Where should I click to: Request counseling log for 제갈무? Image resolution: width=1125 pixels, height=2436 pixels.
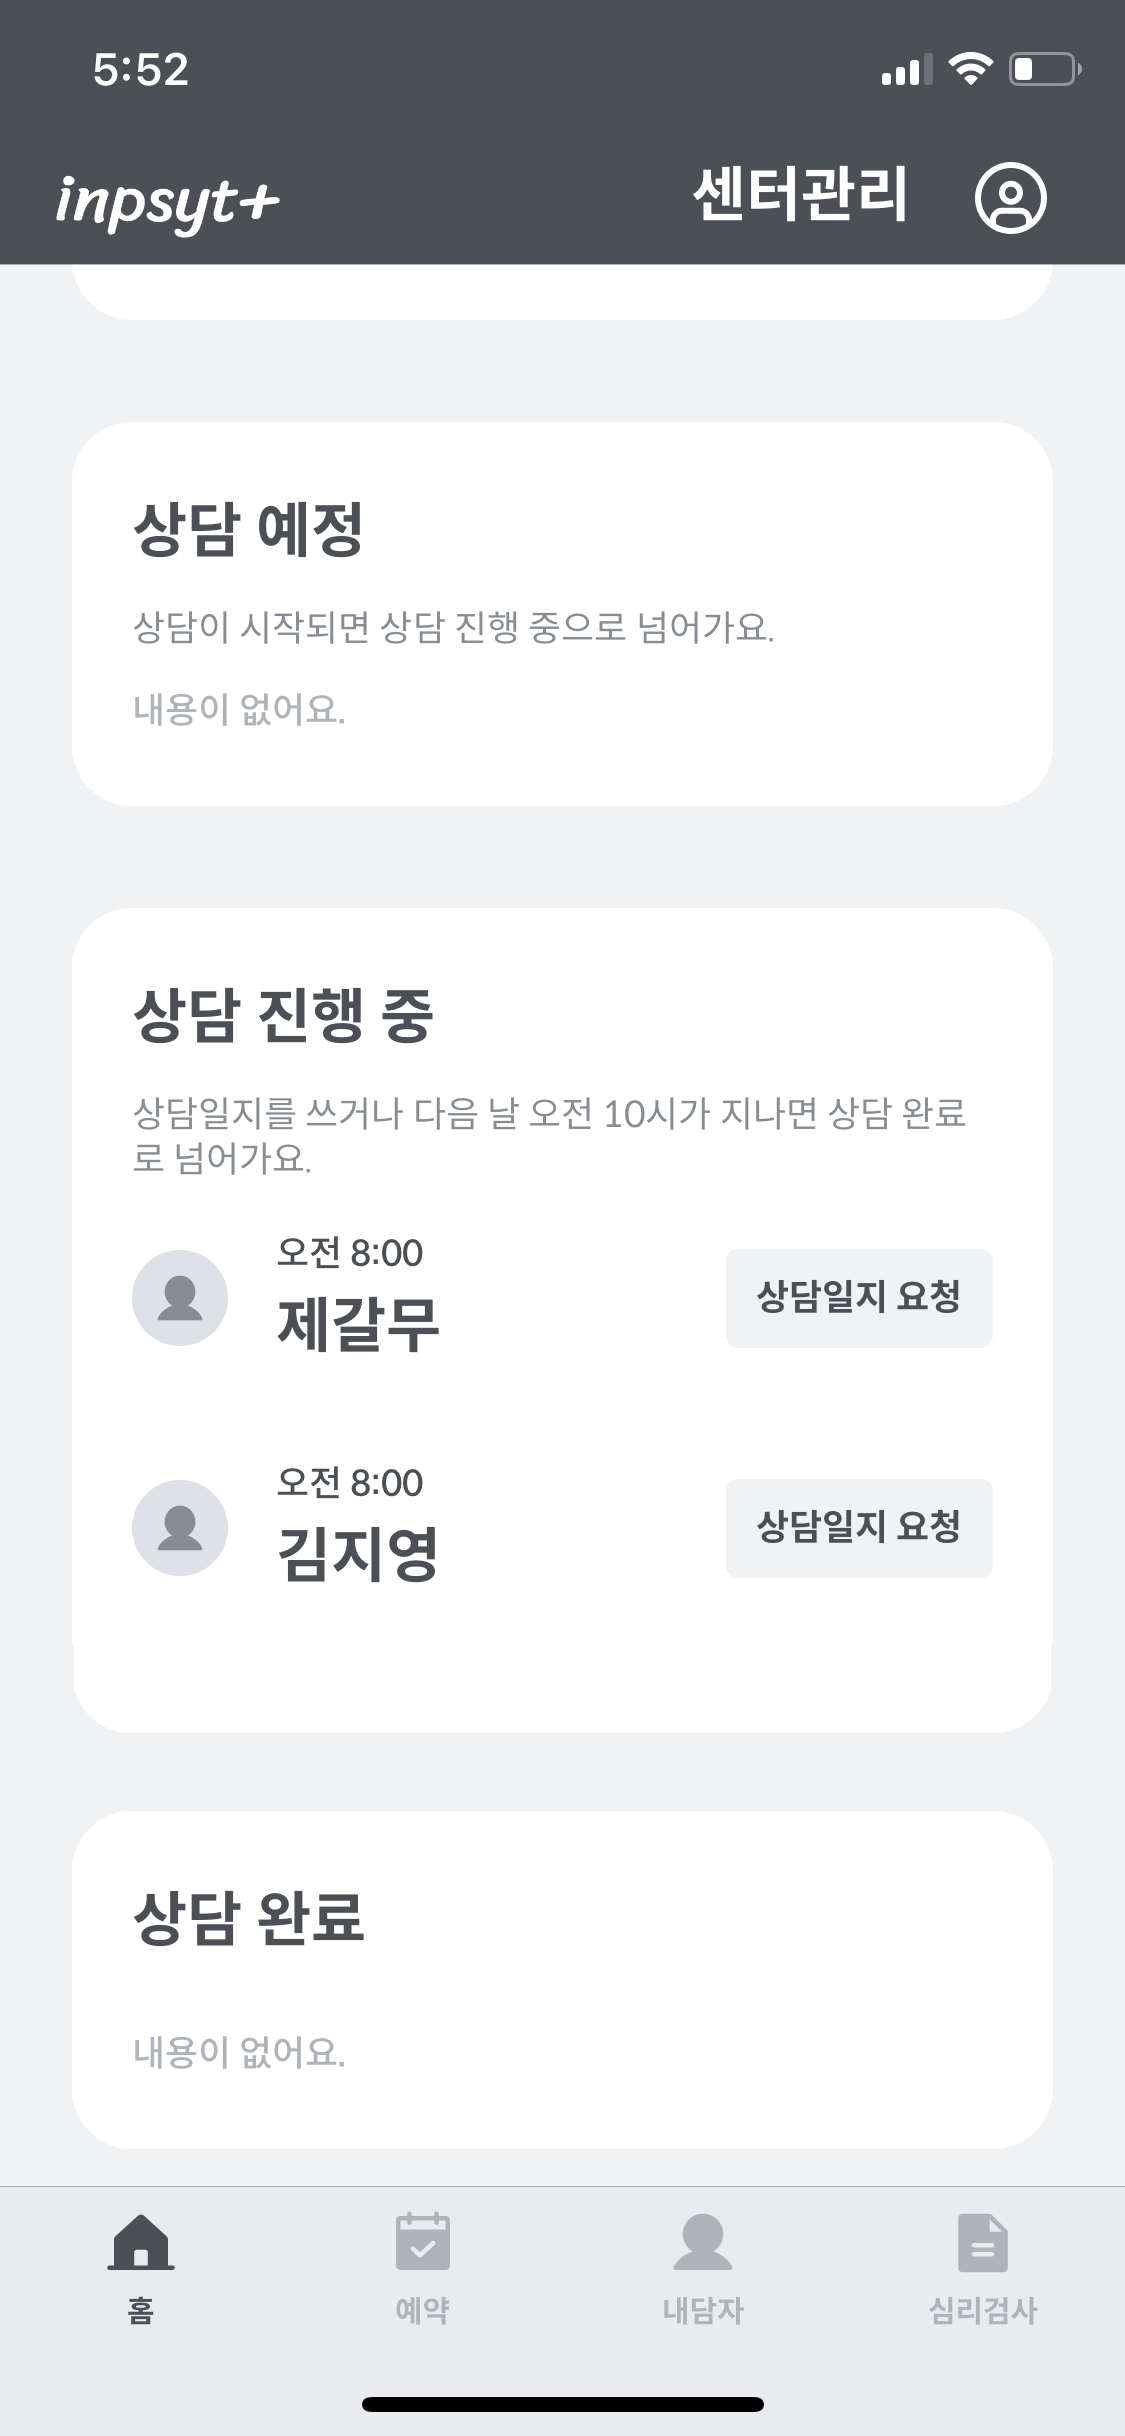point(858,1297)
